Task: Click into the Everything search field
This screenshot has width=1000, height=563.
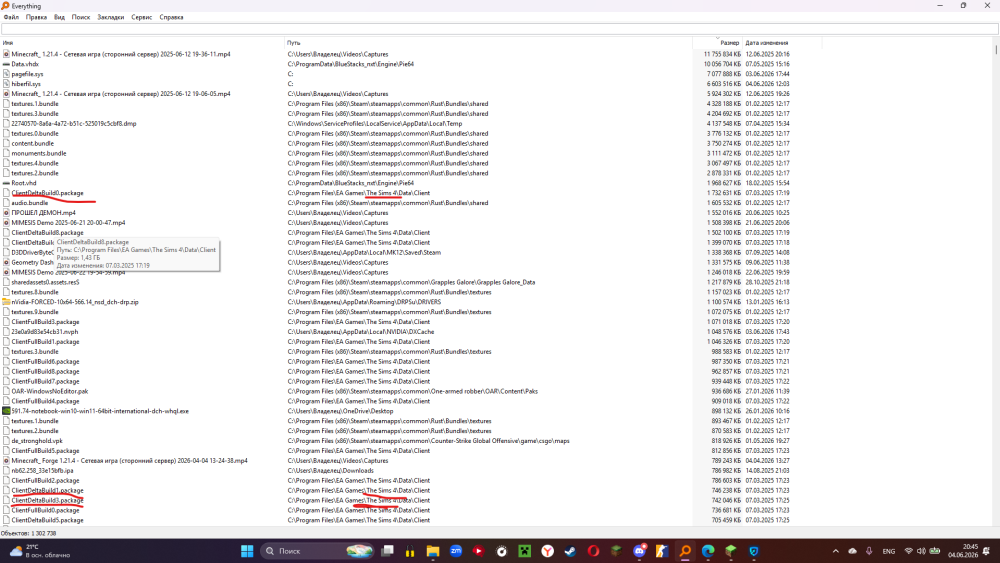Action: click(x=499, y=29)
